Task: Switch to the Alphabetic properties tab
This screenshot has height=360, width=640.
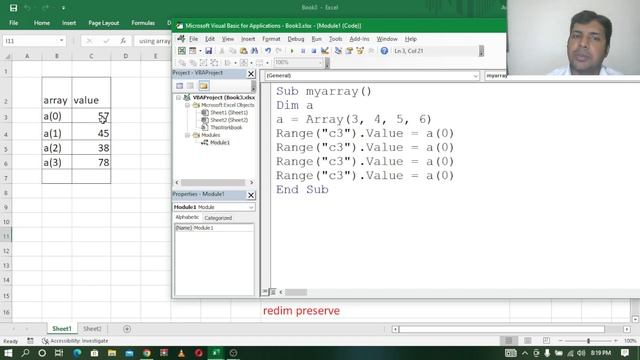Action: [187, 218]
